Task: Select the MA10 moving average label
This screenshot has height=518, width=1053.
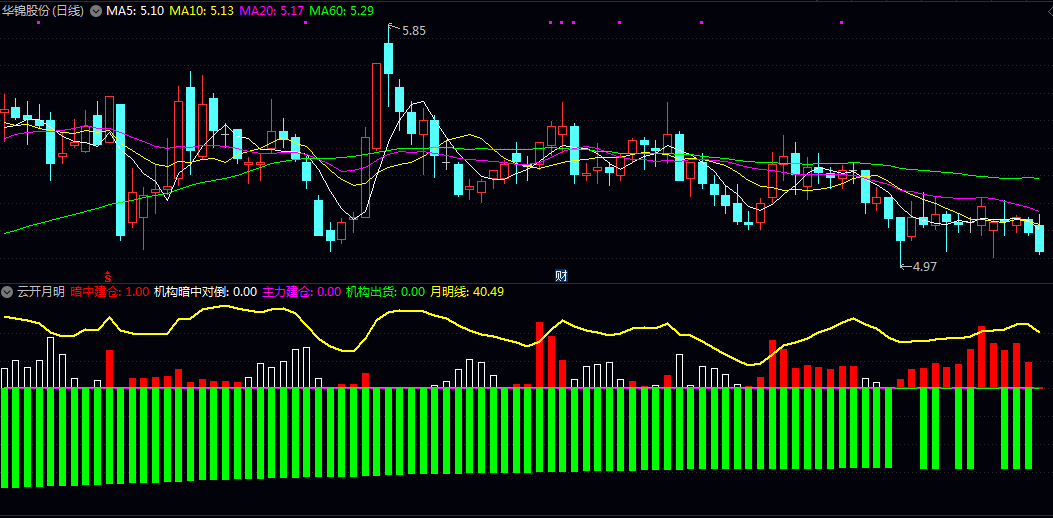Action: 201,11
